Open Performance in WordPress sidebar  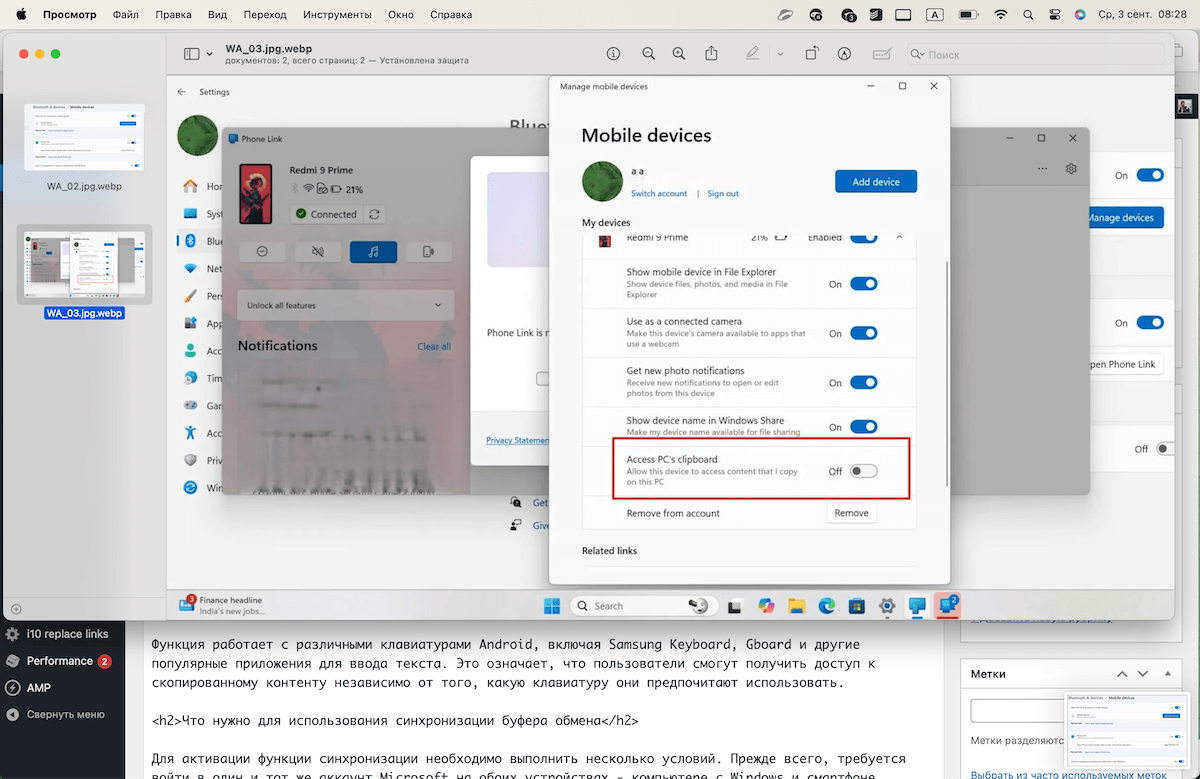click(59, 661)
